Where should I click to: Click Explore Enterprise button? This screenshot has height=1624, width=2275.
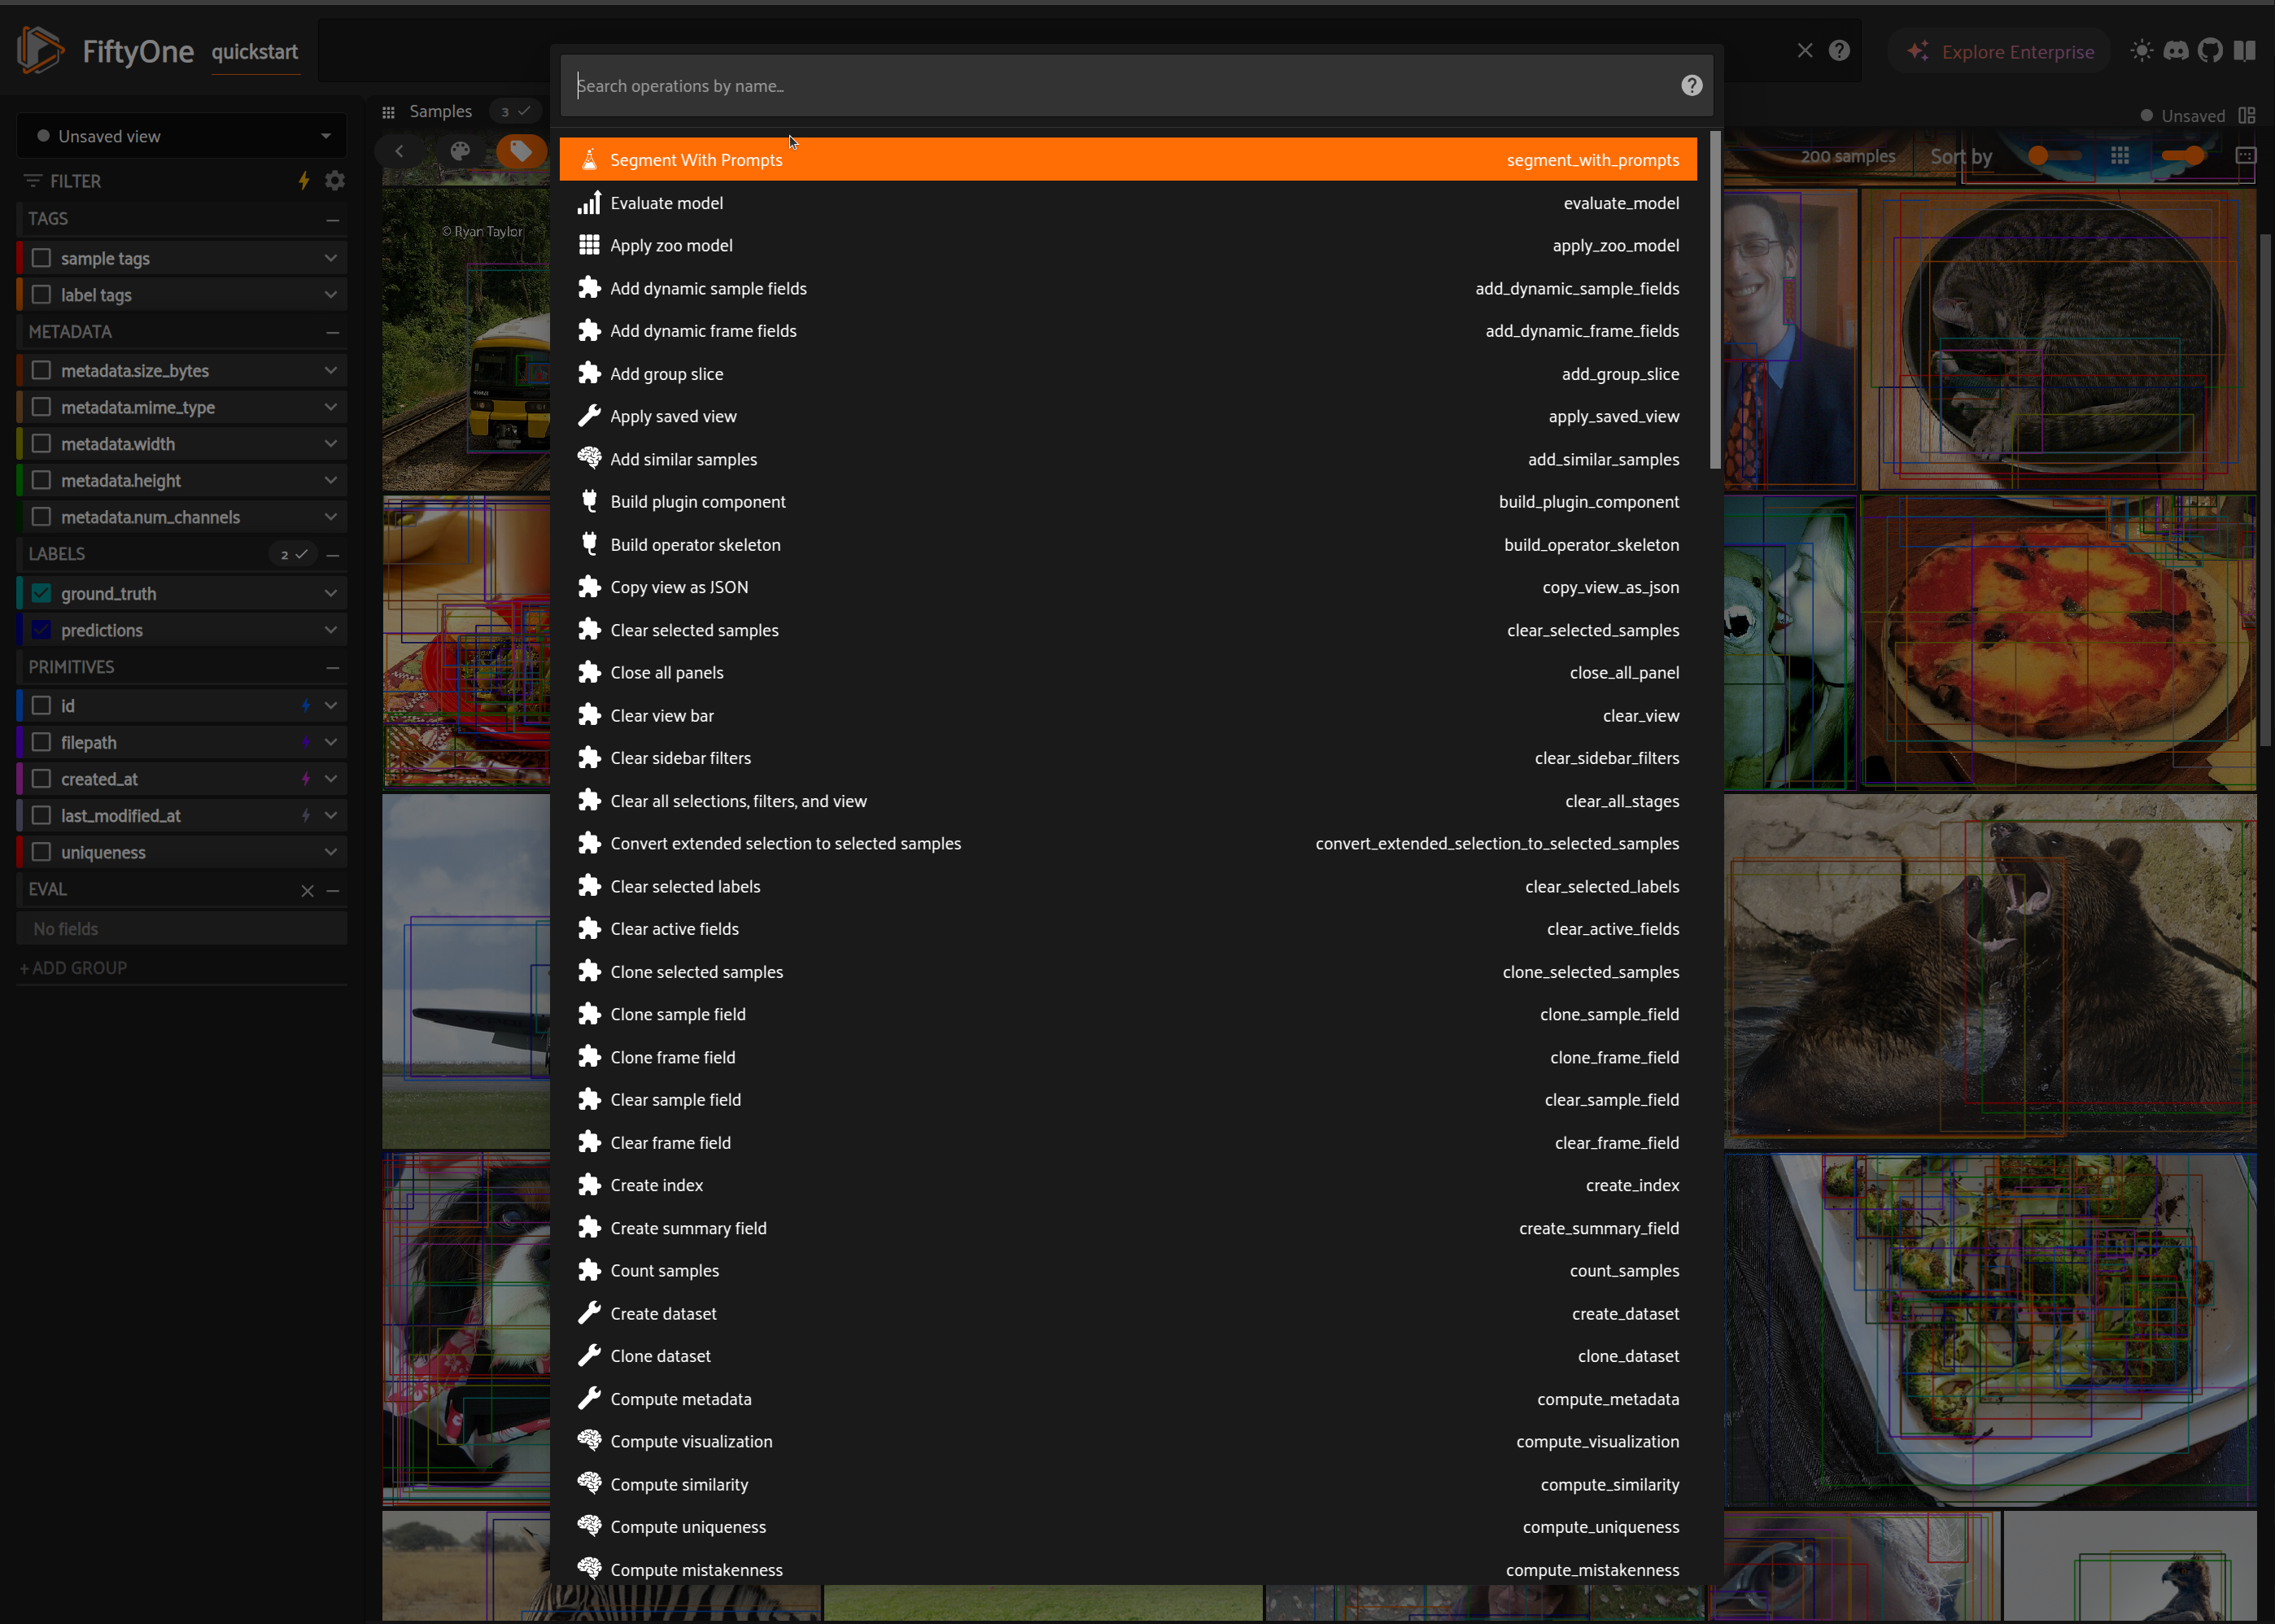click(2000, 52)
